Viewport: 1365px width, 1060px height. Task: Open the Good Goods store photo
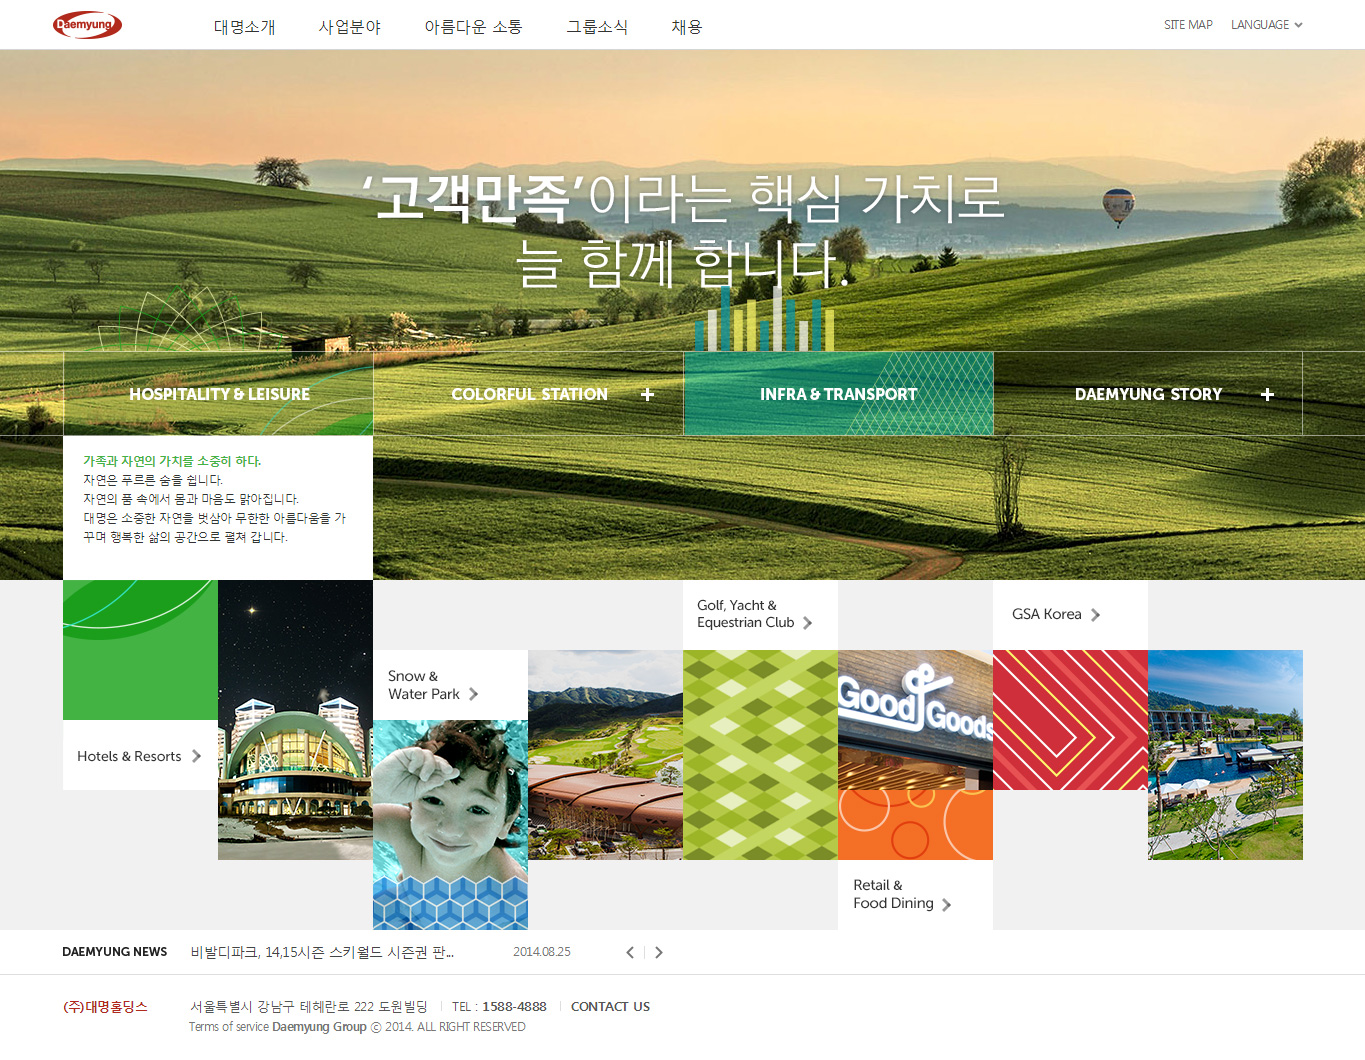pyautogui.click(x=915, y=720)
